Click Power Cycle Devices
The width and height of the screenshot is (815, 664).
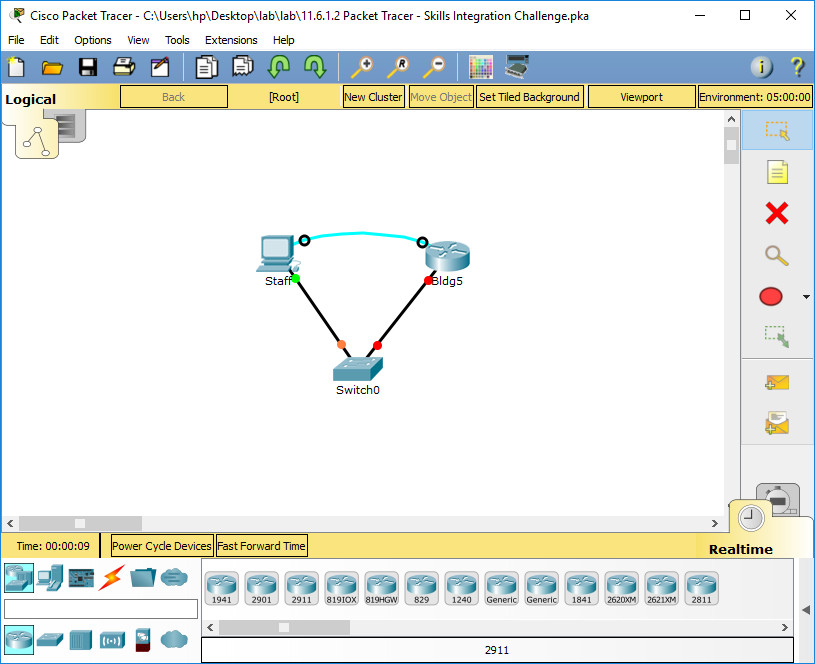pos(162,546)
